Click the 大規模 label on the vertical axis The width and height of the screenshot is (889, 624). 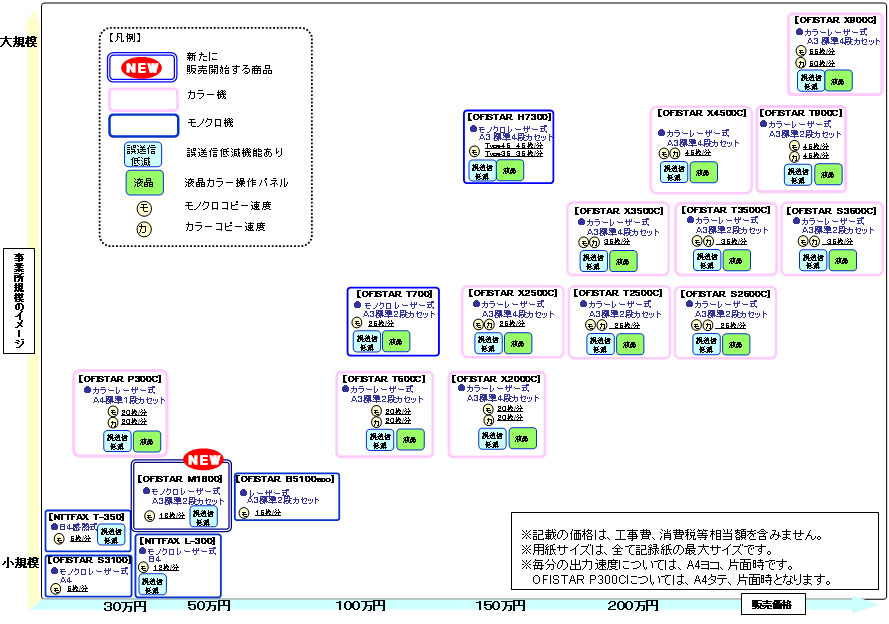coord(19,42)
